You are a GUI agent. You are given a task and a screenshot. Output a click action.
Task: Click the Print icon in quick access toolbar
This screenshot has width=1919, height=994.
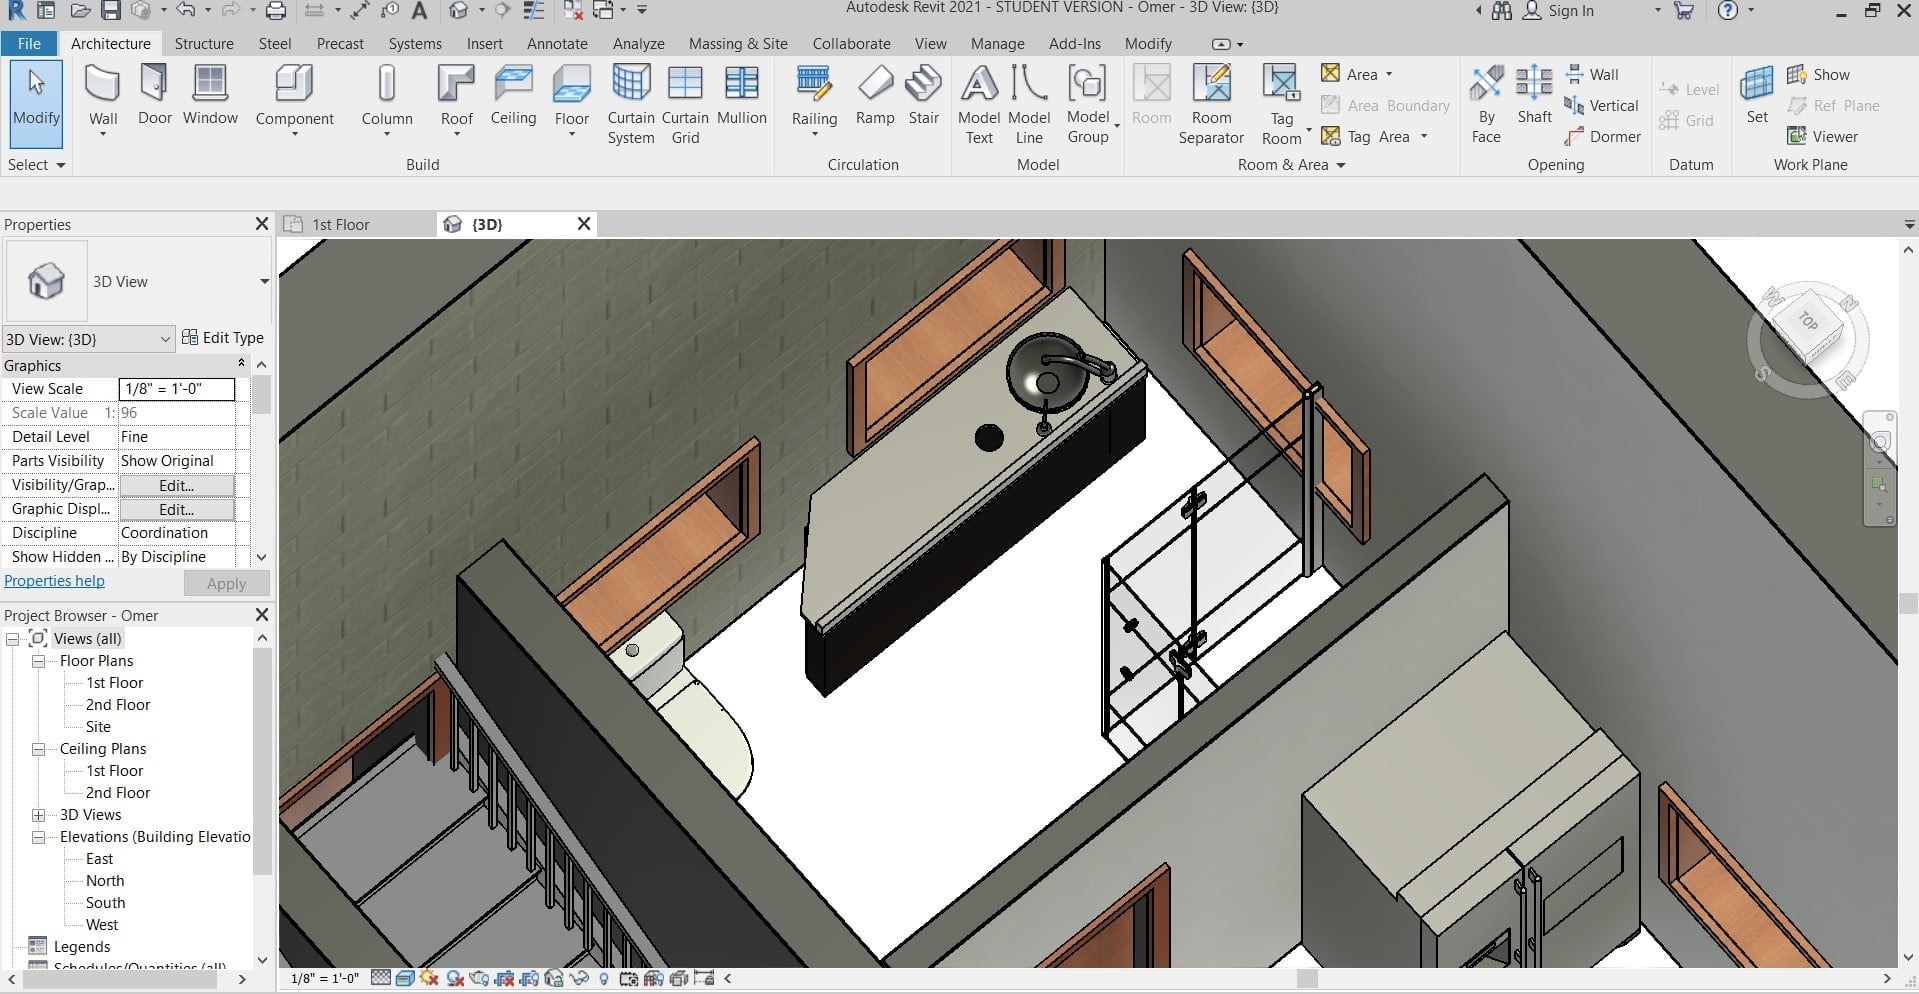tap(276, 11)
